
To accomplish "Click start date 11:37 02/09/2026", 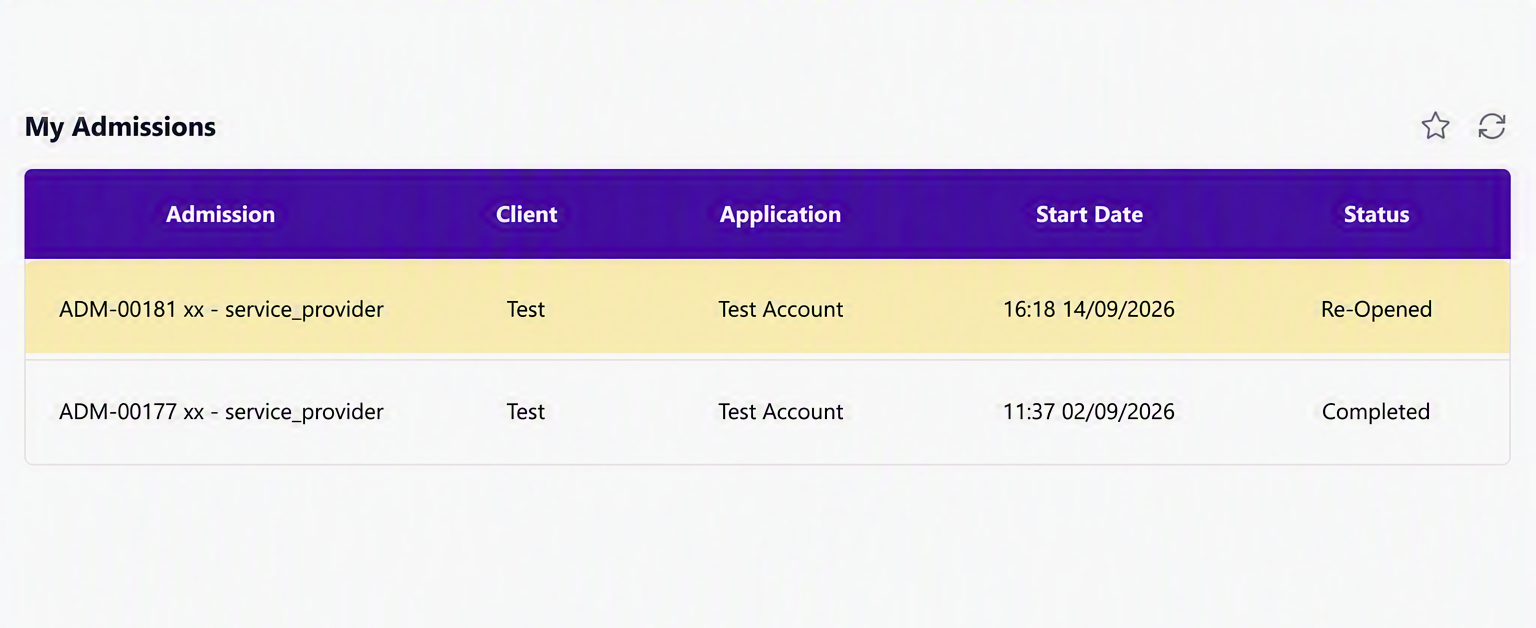I will pyautogui.click(x=1089, y=411).
